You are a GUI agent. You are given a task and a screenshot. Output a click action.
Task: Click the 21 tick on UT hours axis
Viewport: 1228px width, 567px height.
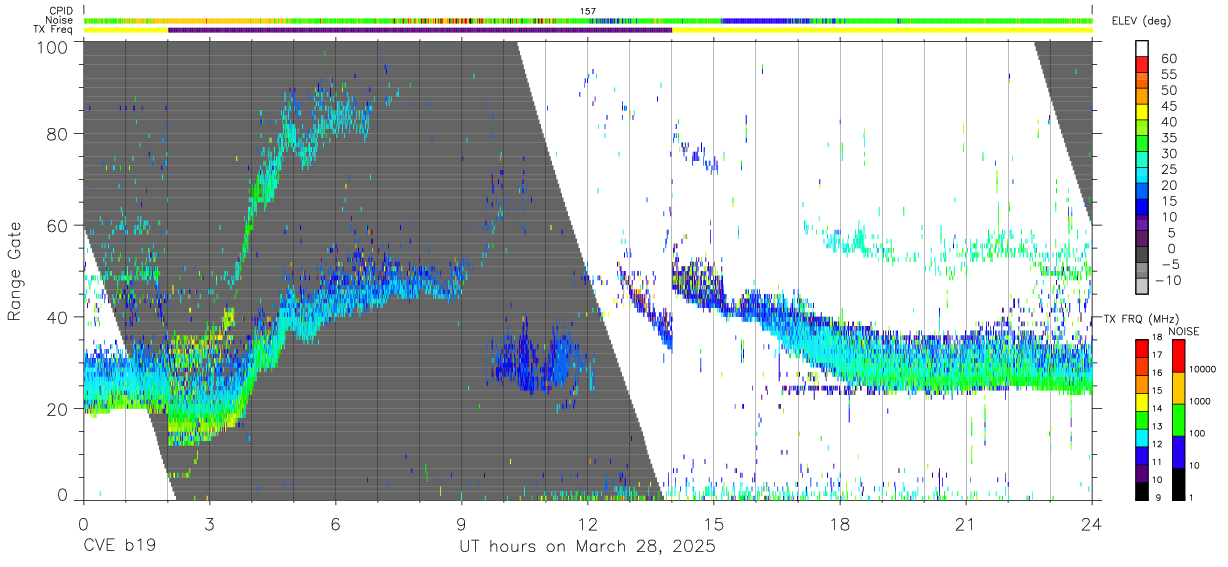pyautogui.click(x=966, y=524)
